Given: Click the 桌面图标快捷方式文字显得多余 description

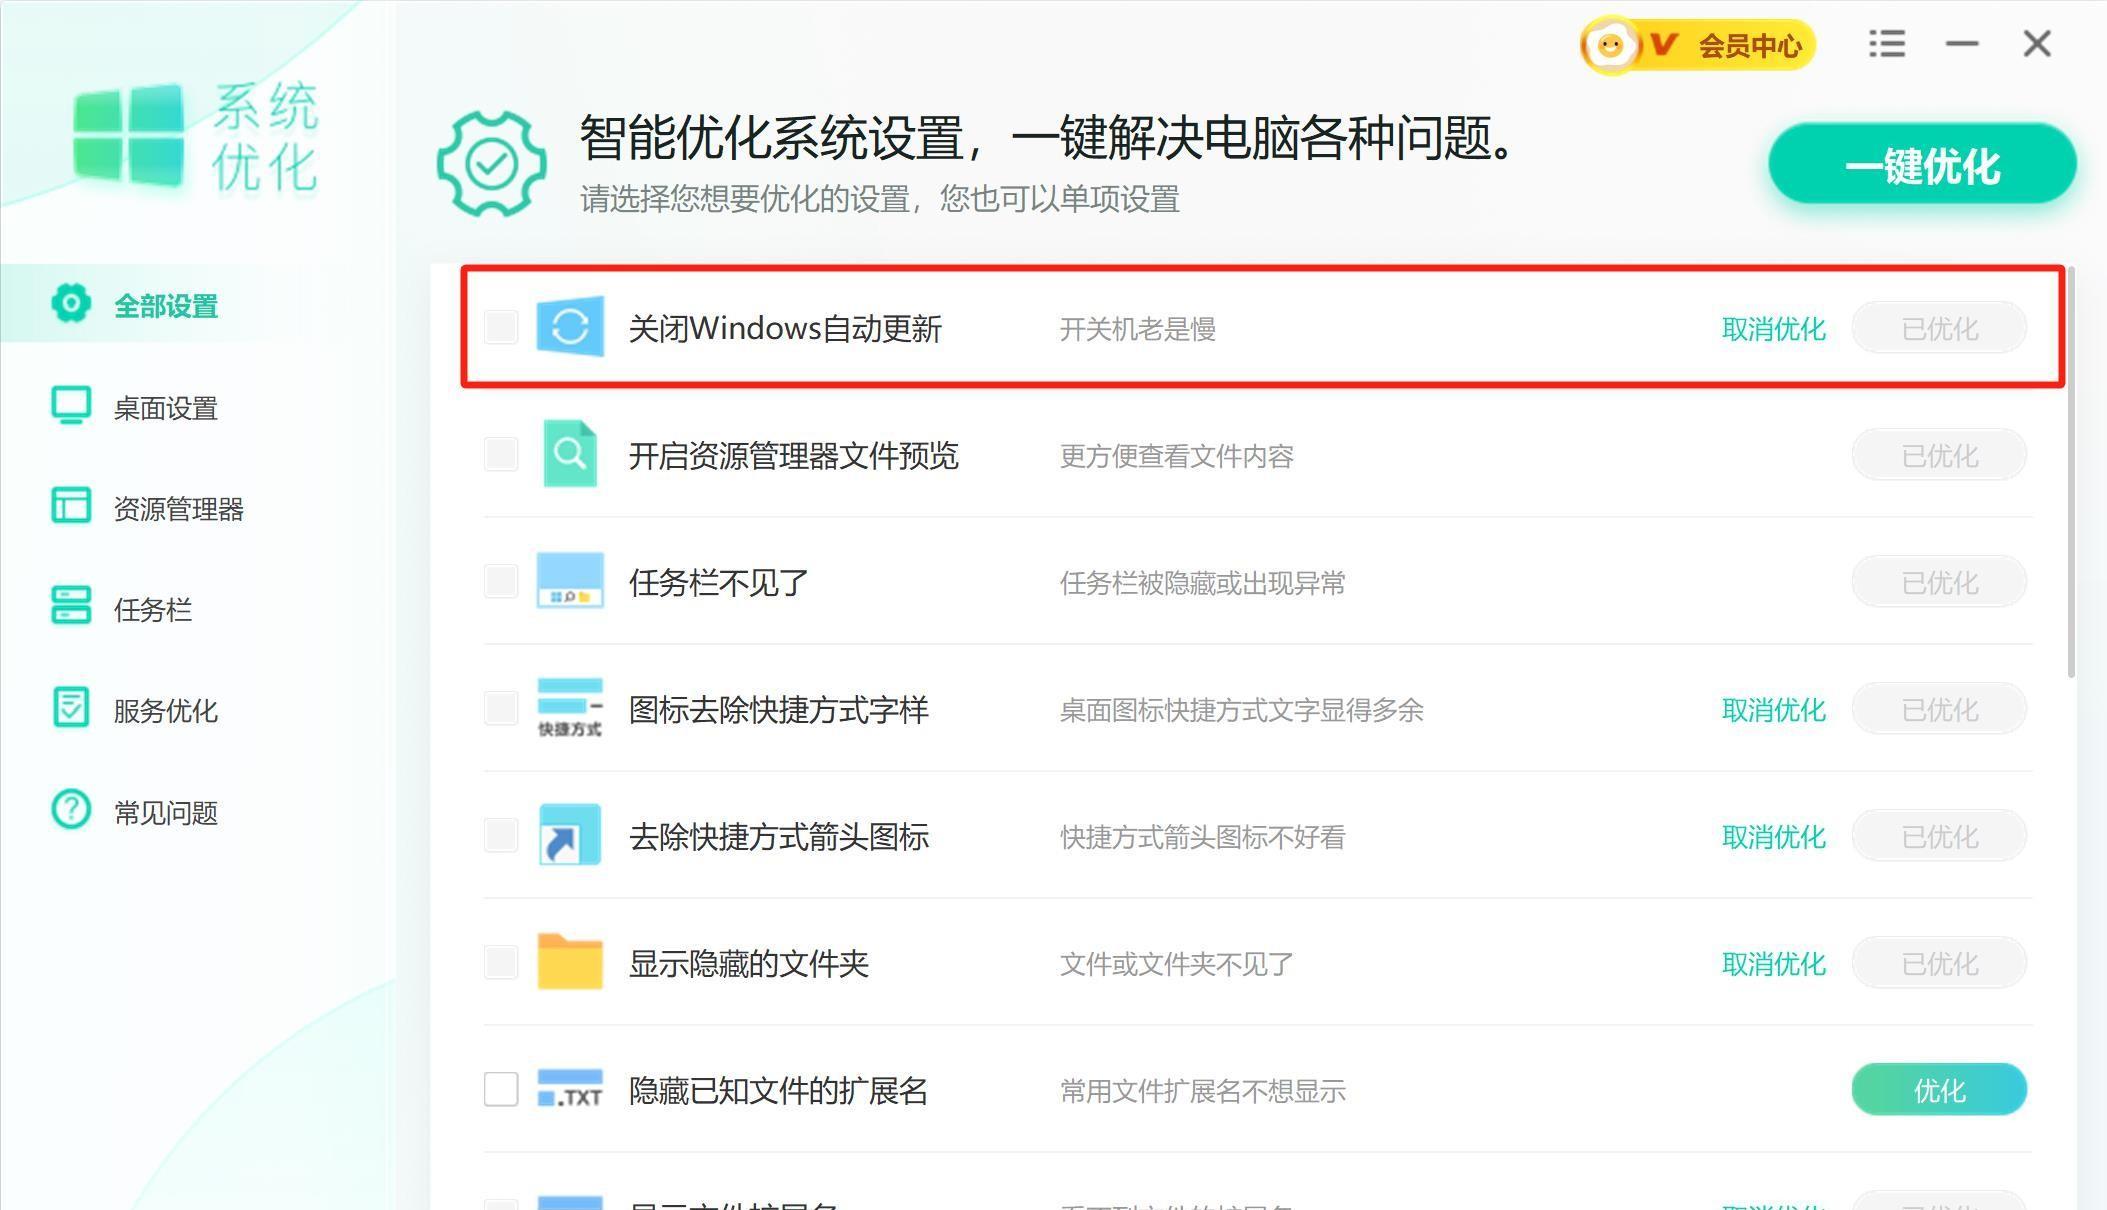Looking at the screenshot, I should pos(1241,710).
